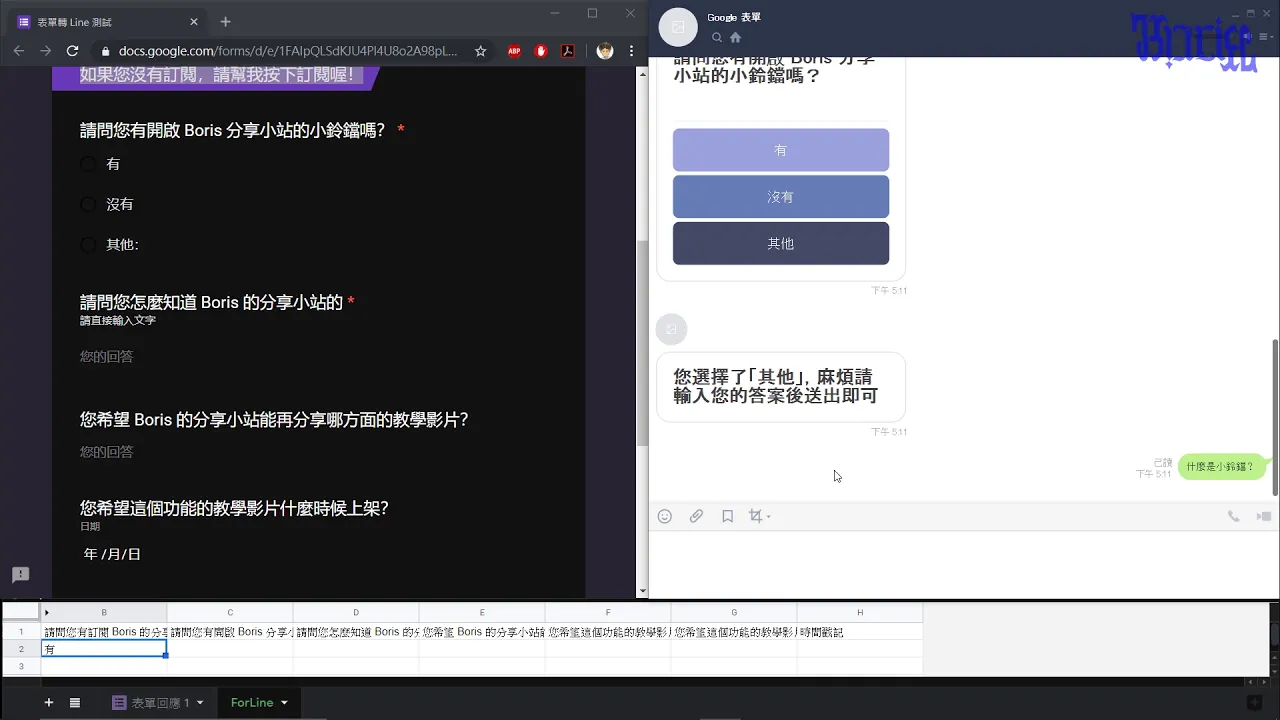The height and width of the screenshot is (720, 1280).
Task: Tap the 有 button in LINE chat
Action: (x=781, y=150)
